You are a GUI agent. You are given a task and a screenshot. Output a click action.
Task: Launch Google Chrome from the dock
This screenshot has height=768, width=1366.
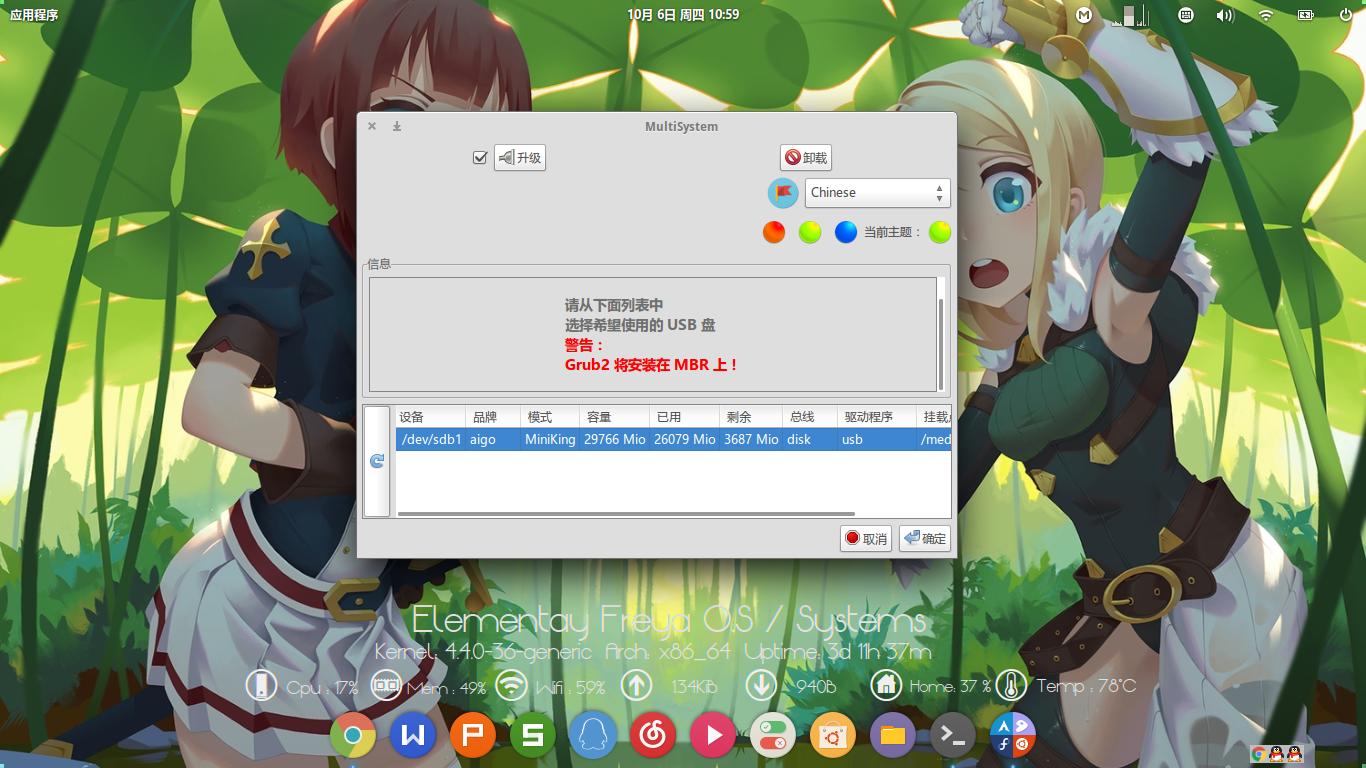[x=352, y=734]
